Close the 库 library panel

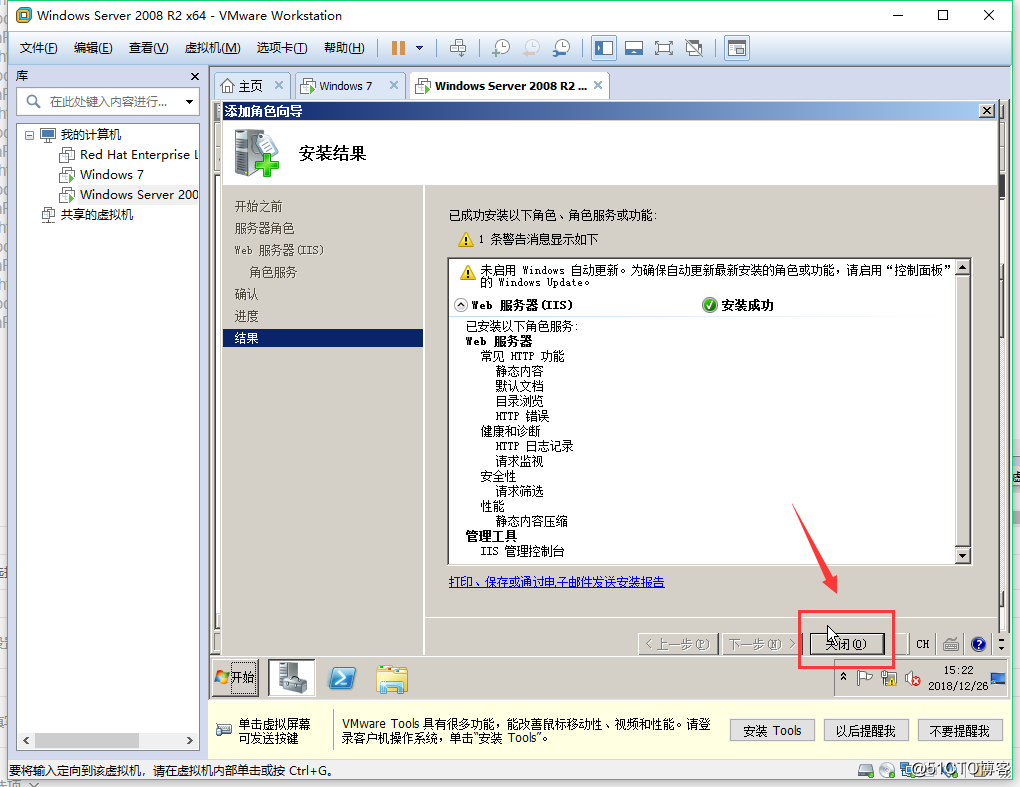click(195, 76)
